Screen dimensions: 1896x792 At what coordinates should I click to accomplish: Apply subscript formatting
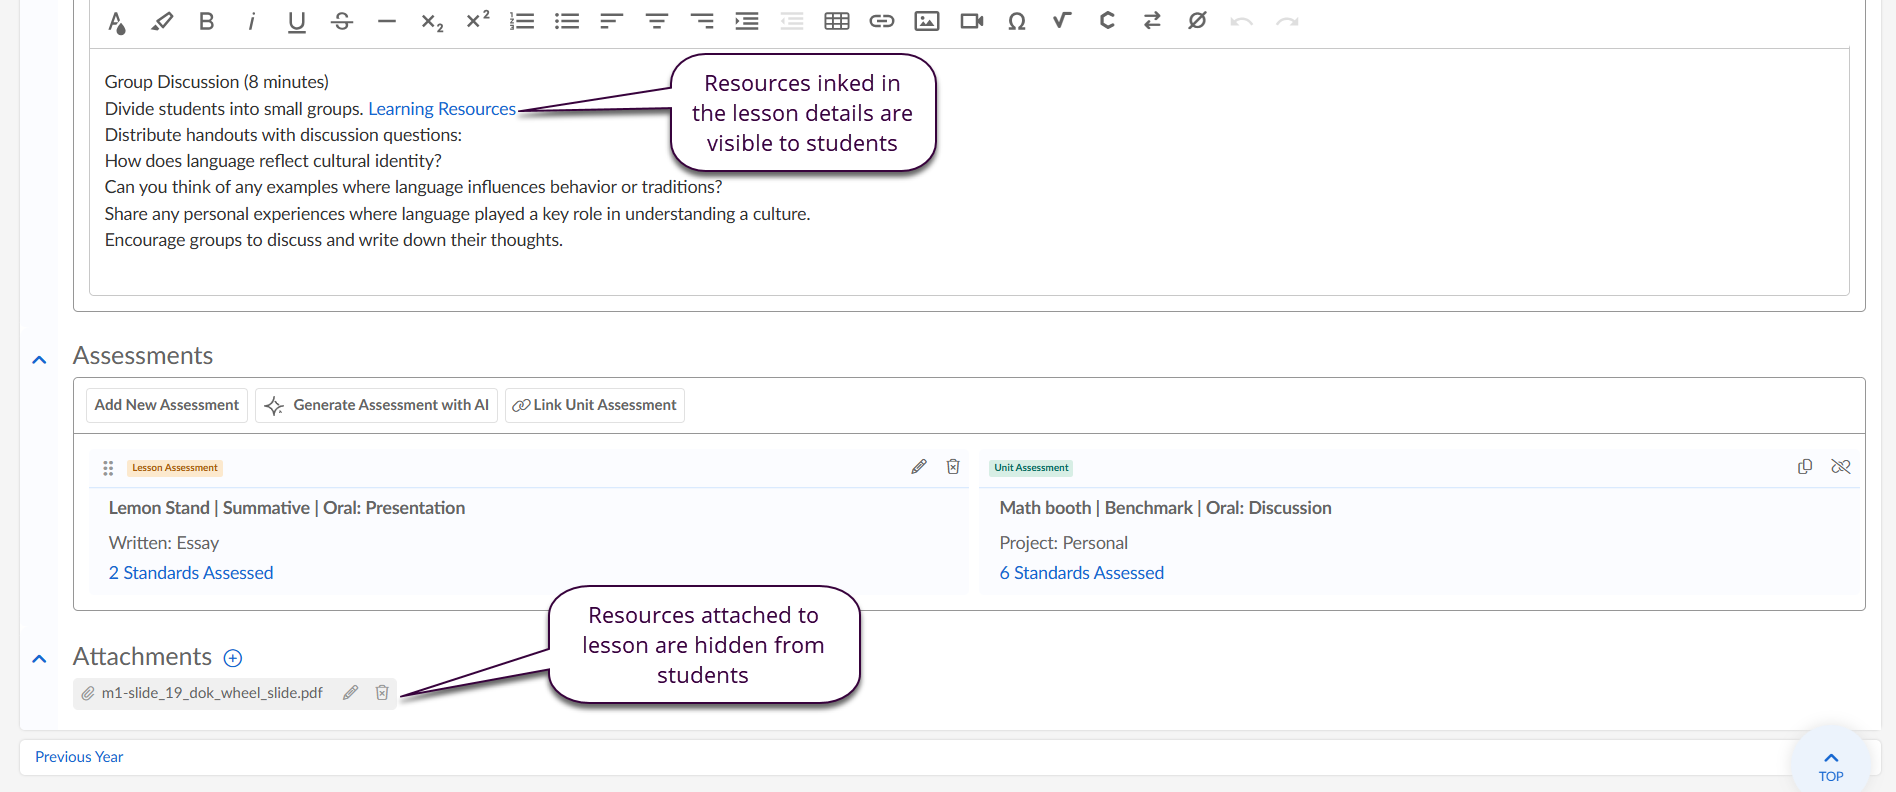click(432, 22)
